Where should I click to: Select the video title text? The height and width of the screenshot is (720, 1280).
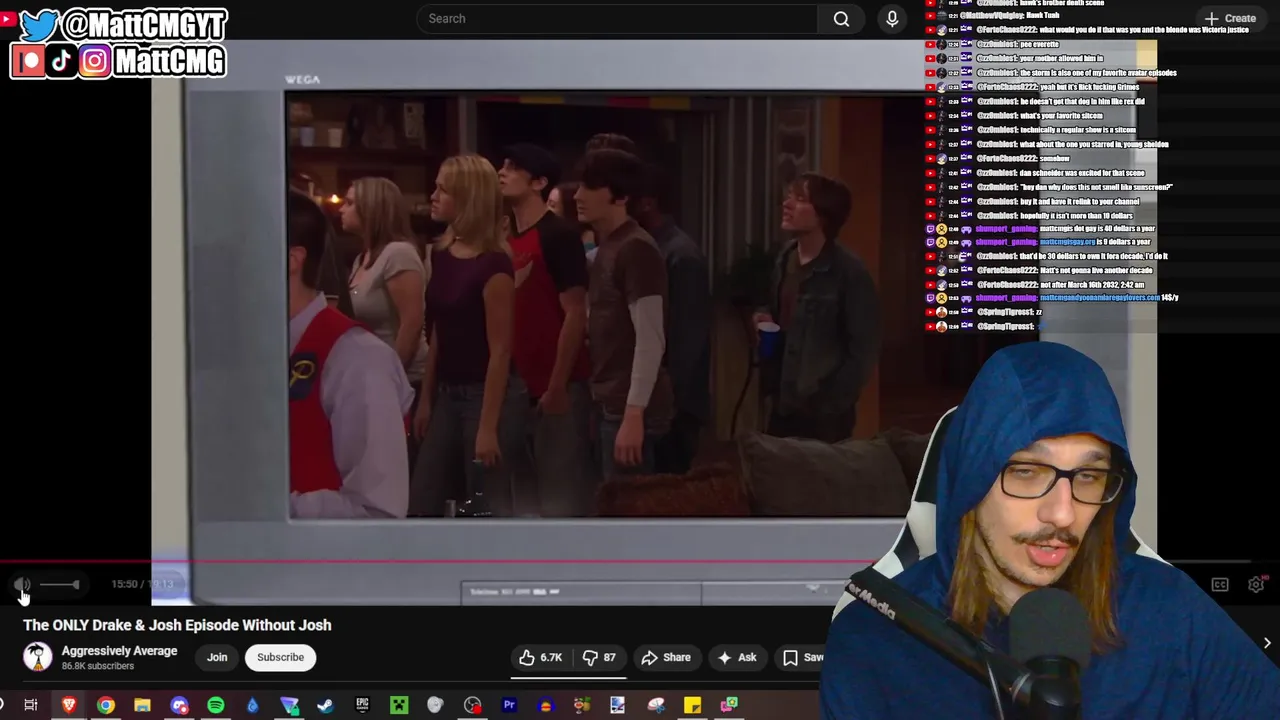(177, 625)
